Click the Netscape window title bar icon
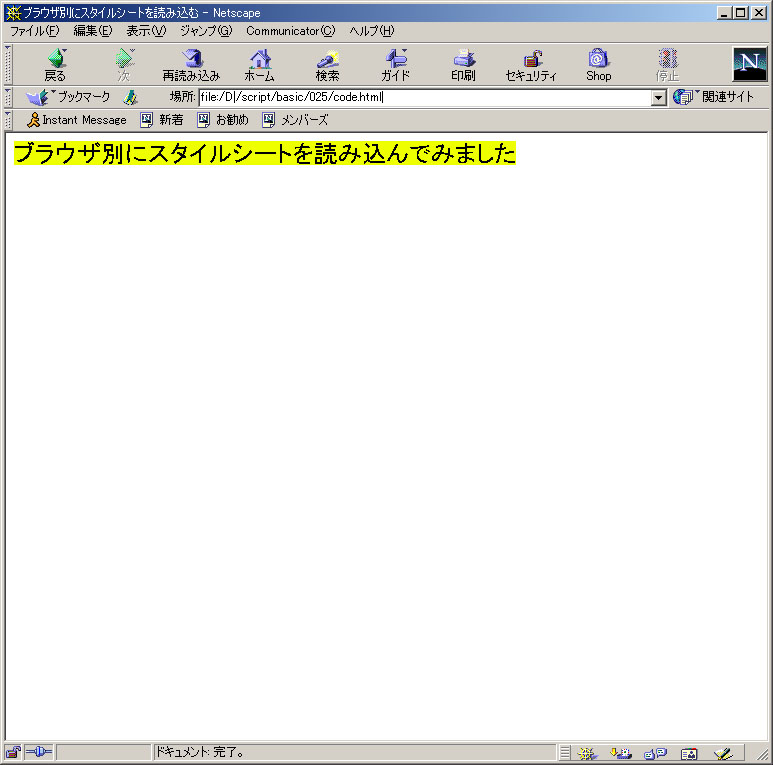 13,13
